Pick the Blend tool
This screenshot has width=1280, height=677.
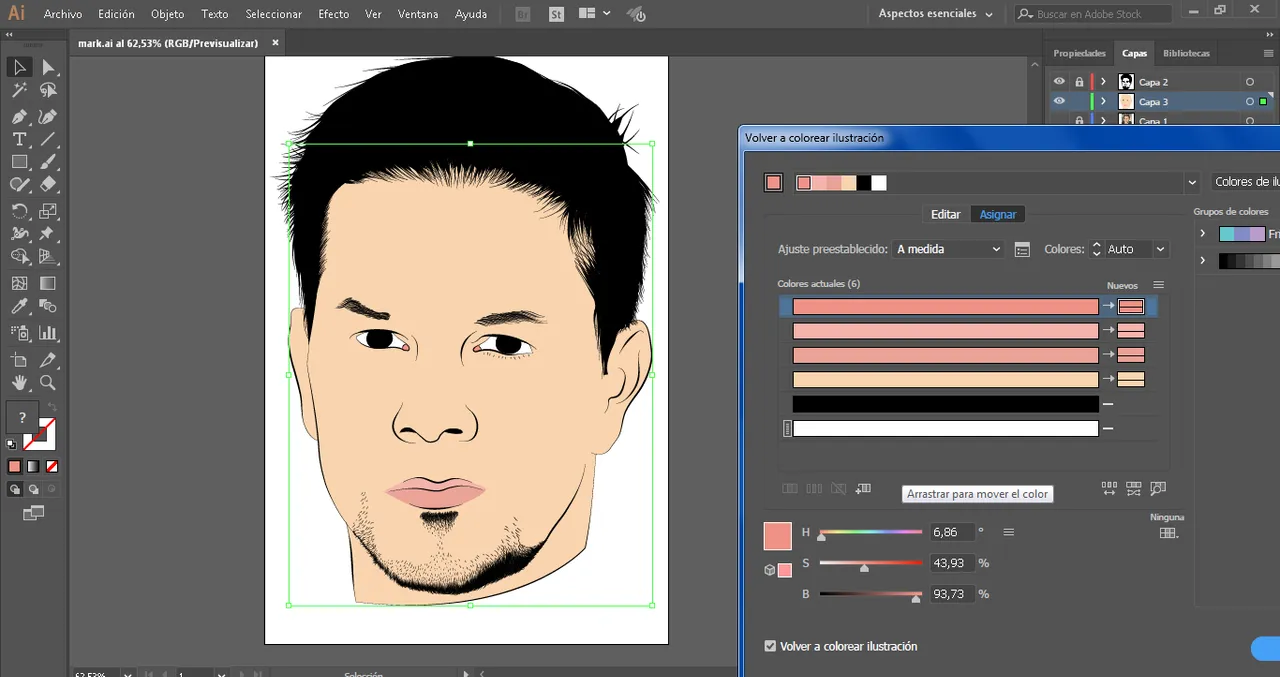point(47,307)
